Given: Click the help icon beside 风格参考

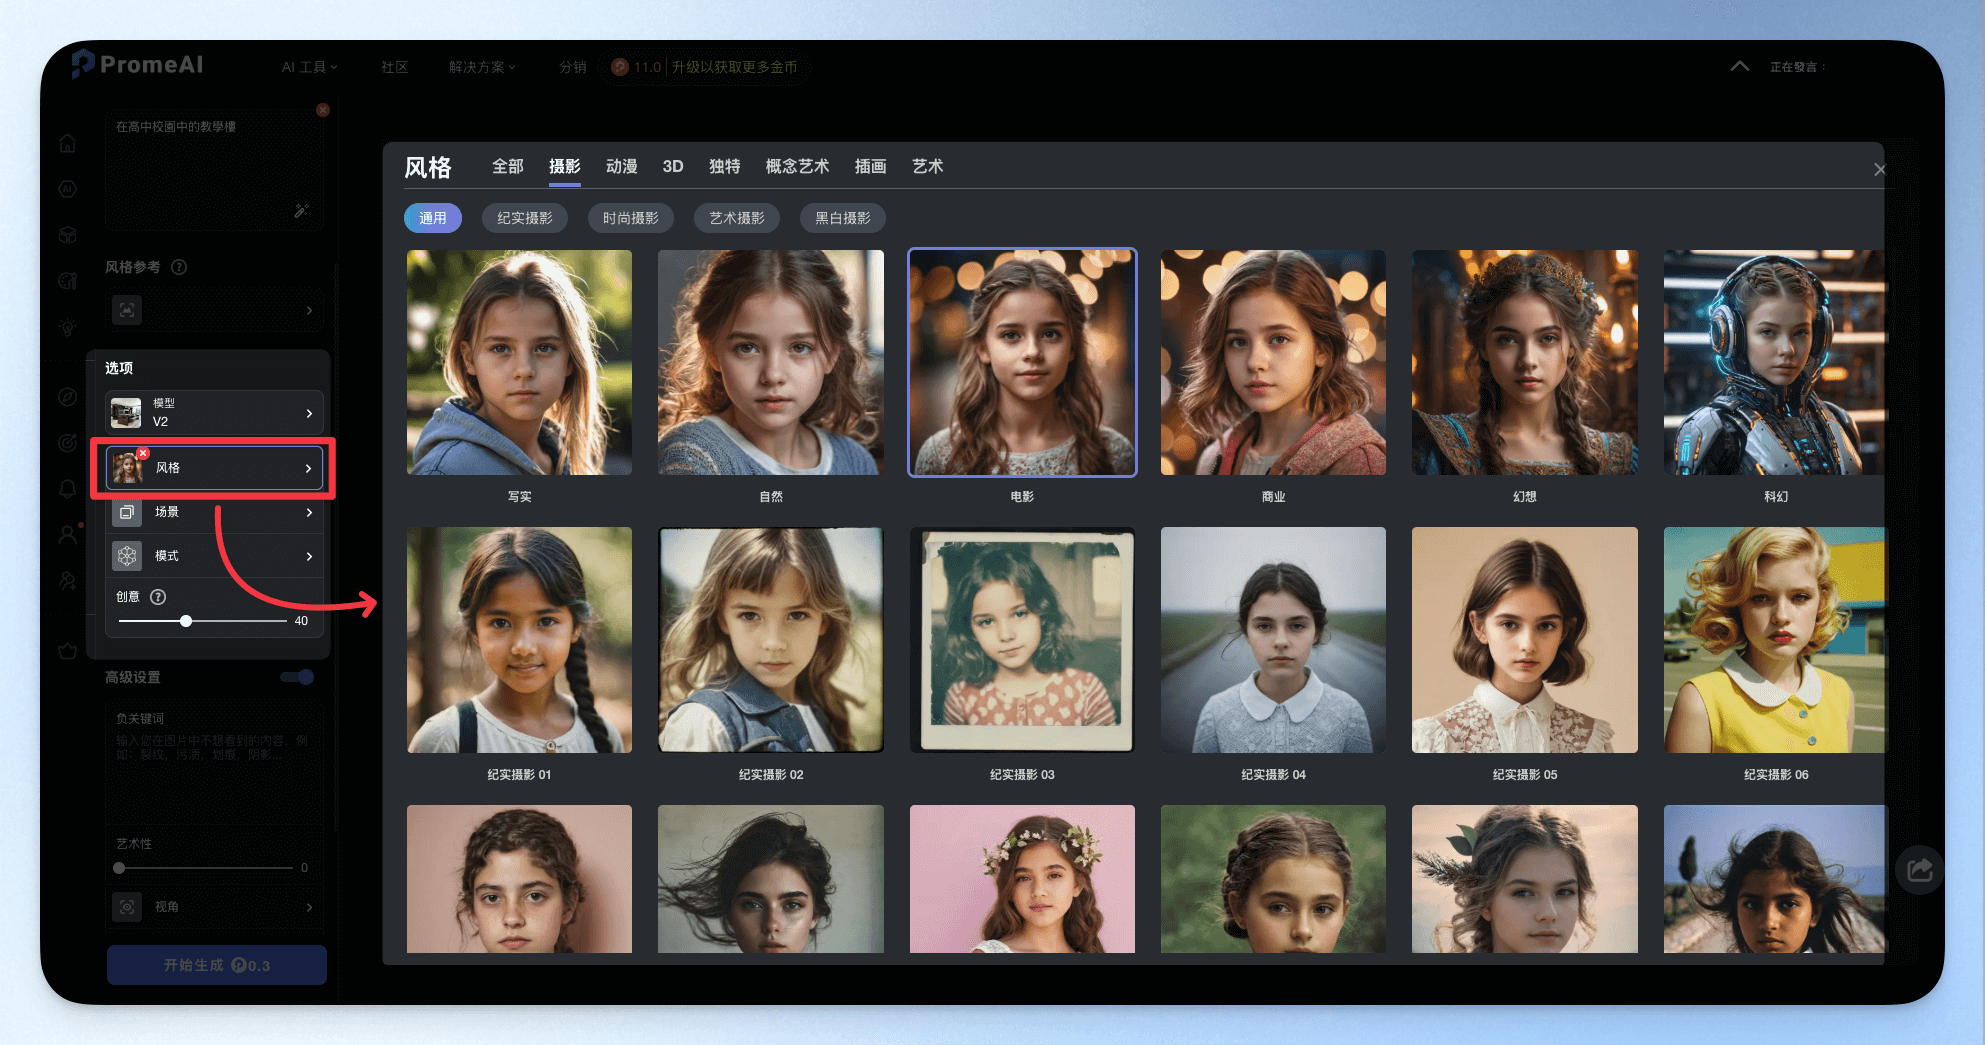Looking at the screenshot, I should 179,267.
